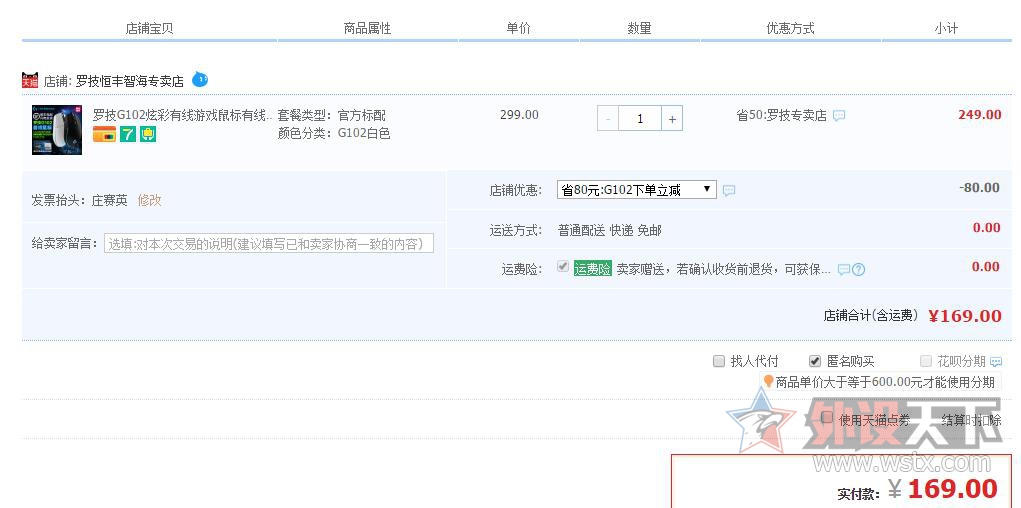Click the G102 mouse product thumbnail
This screenshot has height=508, width=1021.
pos(57,131)
